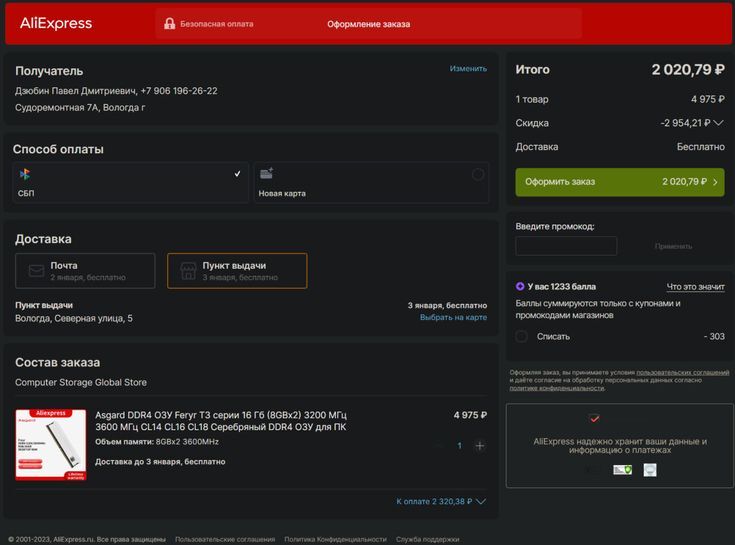The height and width of the screenshot is (545, 735).
Task: Increase item quantity with plus button
Action: pyautogui.click(x=480, y=446)
